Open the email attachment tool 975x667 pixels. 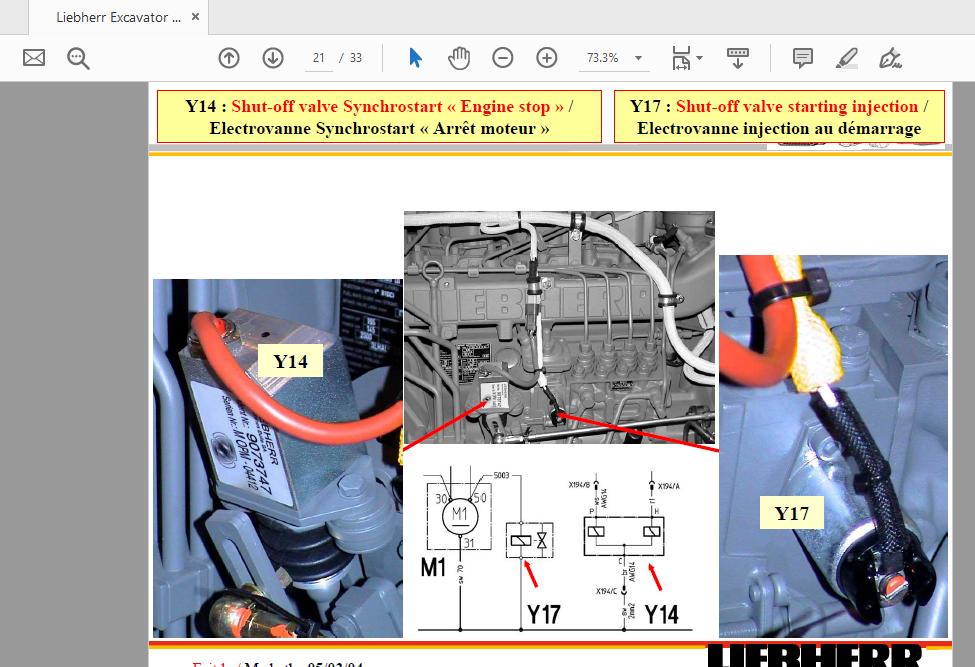pyautogui.click(x=33, y=58)
